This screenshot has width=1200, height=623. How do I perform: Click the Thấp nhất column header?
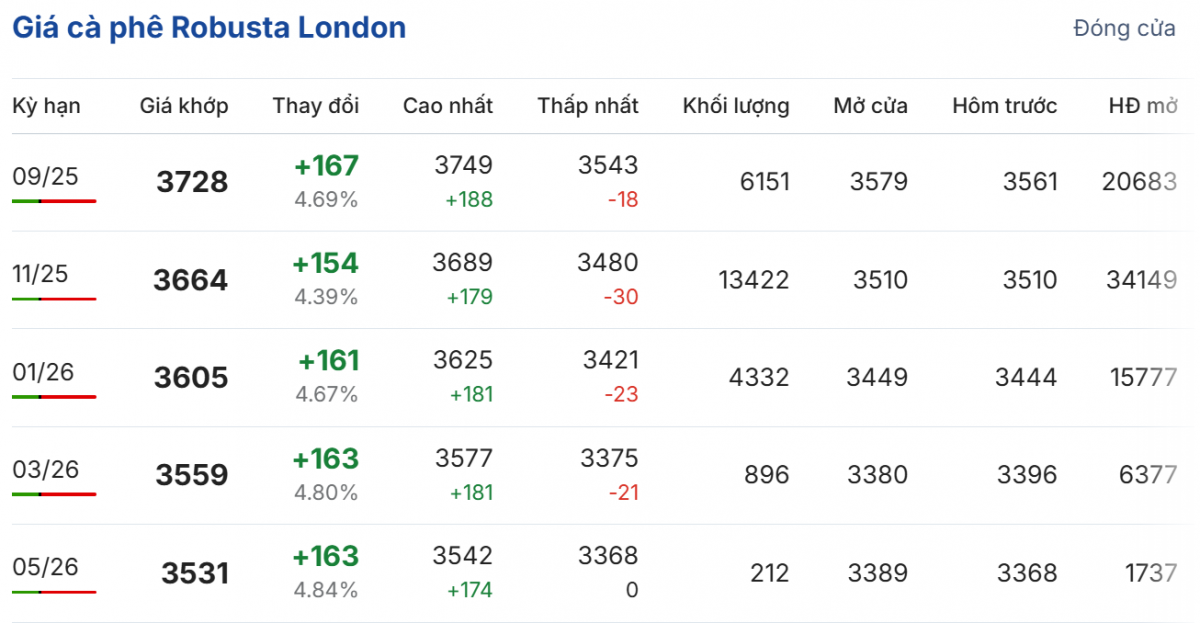587,106
